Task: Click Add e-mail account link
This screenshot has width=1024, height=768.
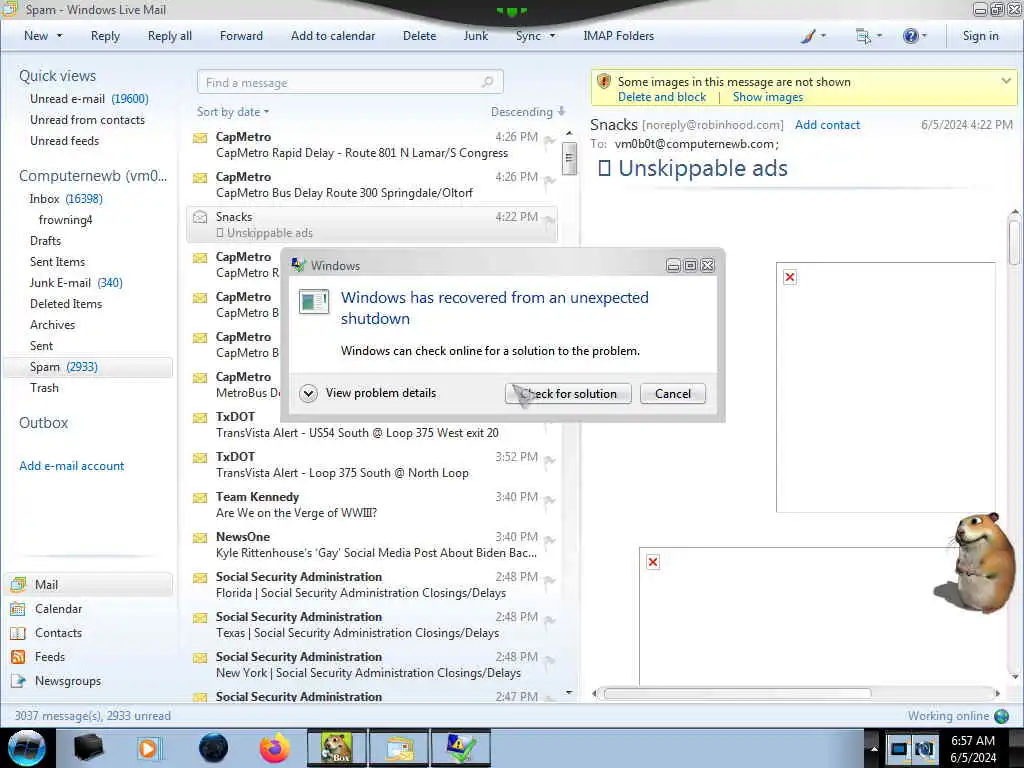Action: (x=71, y=466)
